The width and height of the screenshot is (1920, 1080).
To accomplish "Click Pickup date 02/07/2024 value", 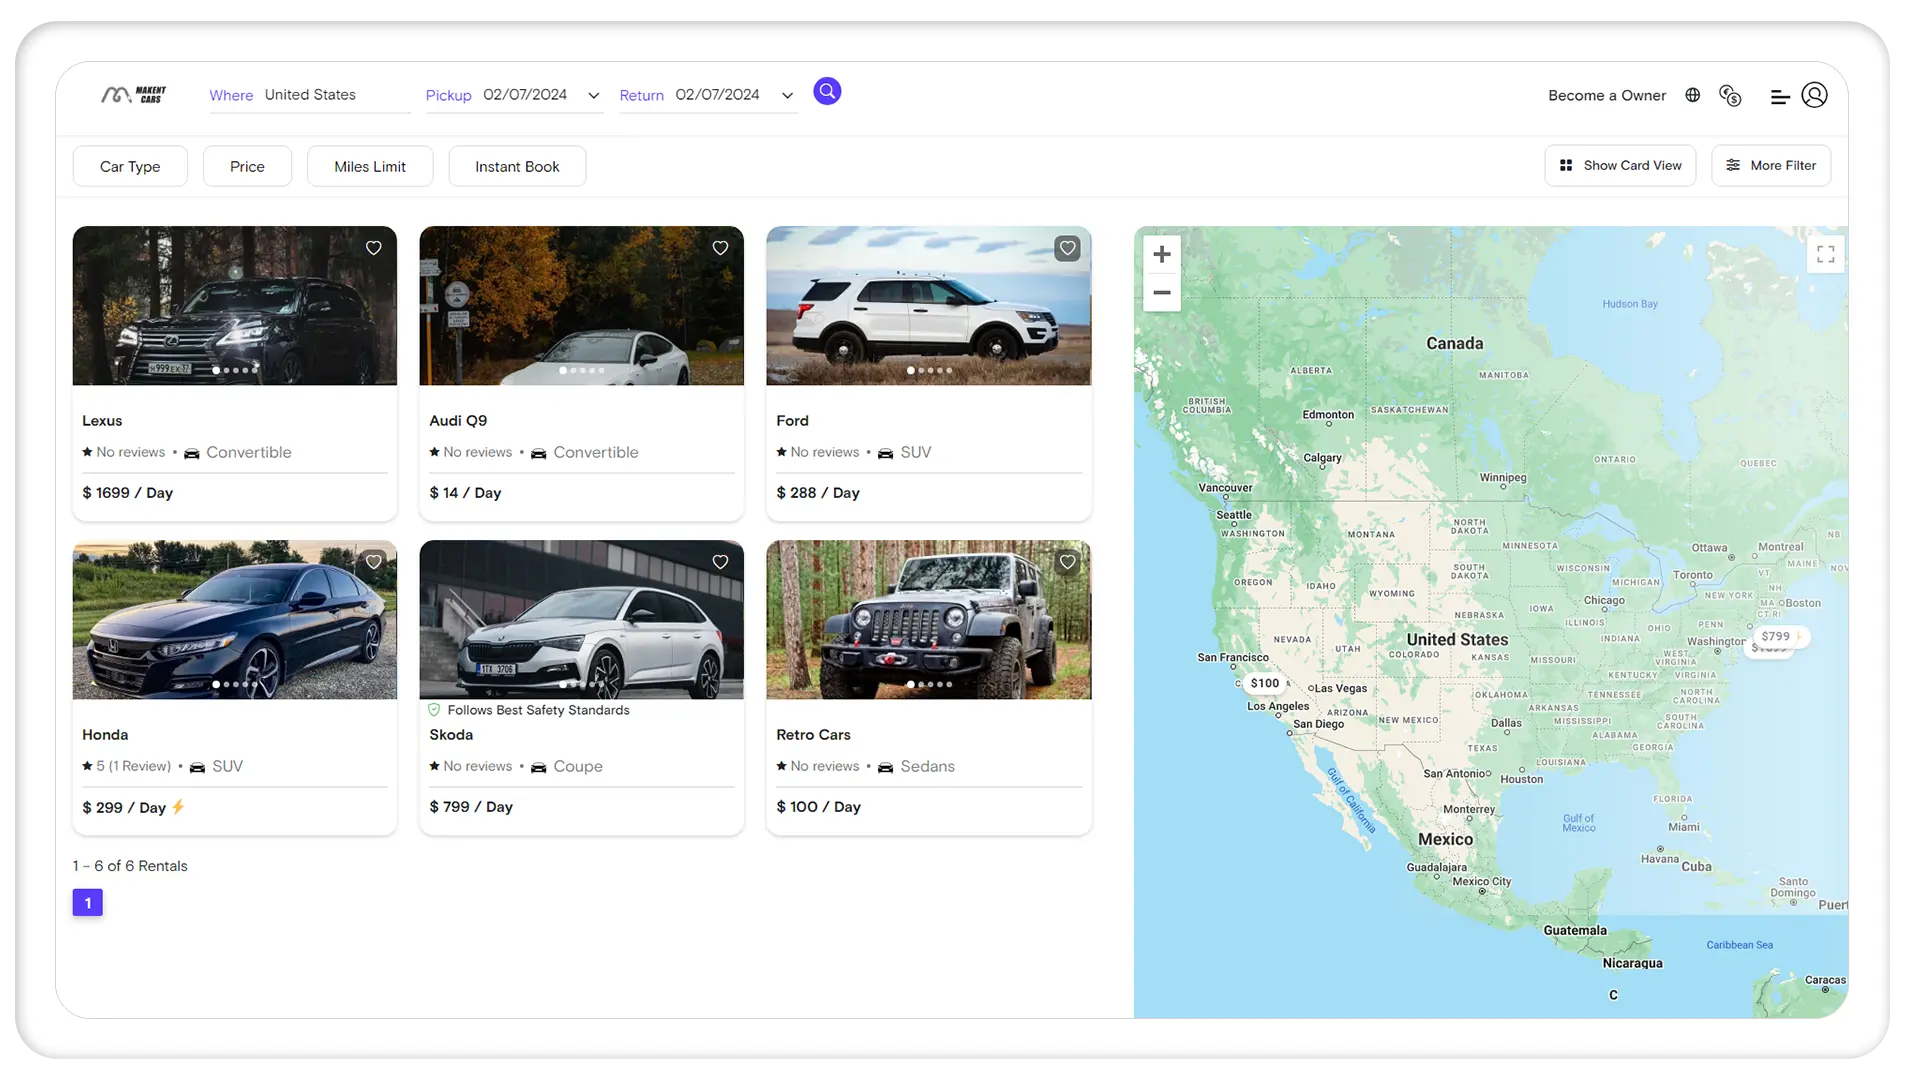I will (525, 95).
